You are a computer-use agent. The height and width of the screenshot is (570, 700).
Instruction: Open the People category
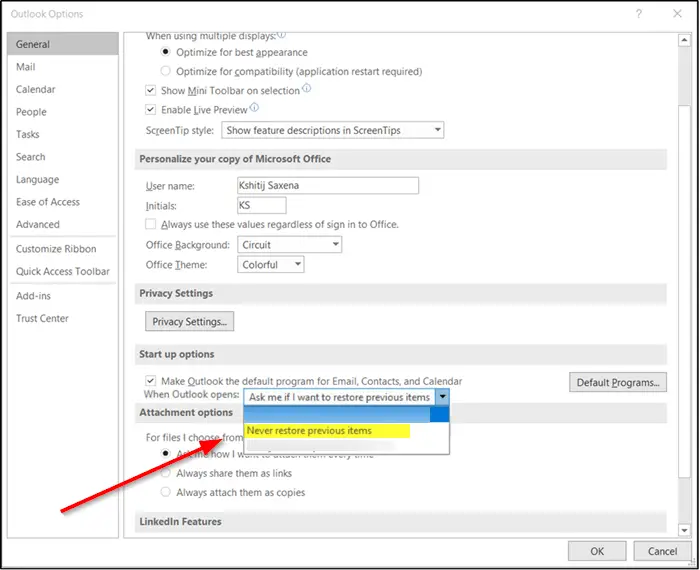tap(63, 112)
